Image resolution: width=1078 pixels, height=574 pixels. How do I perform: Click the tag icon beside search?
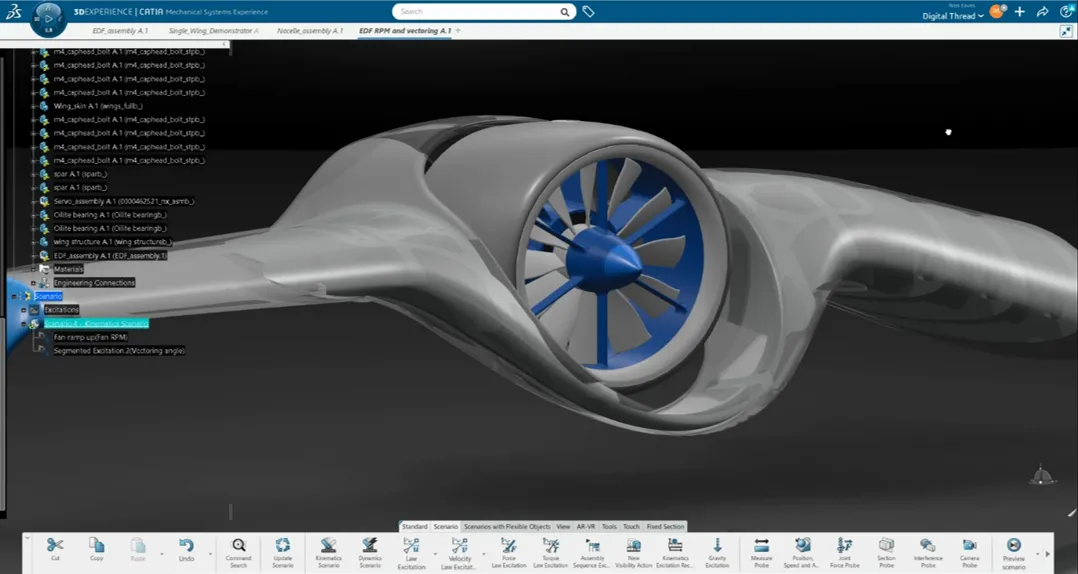coord(588,12)
